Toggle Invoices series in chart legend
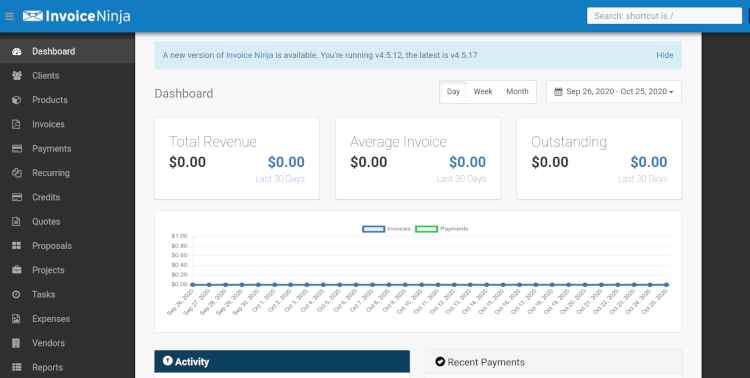Screen dimensions: 750x378 coord(386,229)
